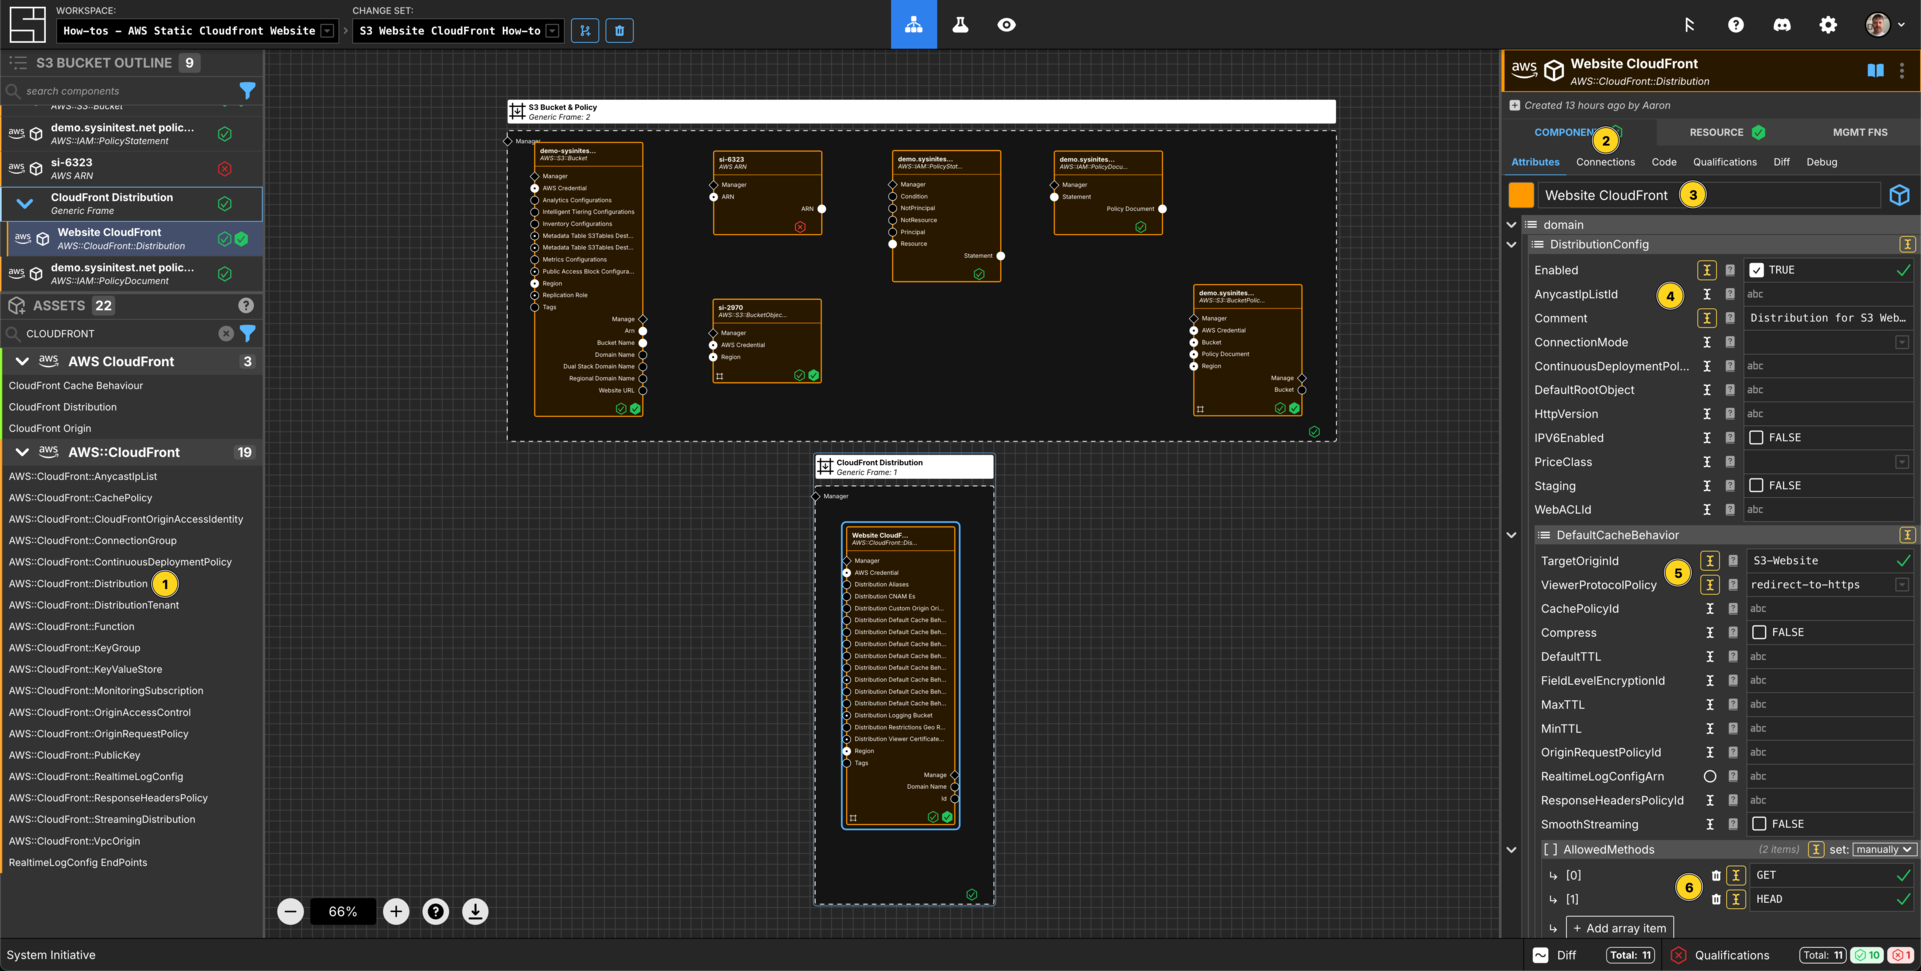Screen dimensions: 1921x971
Task: Open the workspace dropdown
Action: pyautogui.click(x=196, y=31)
